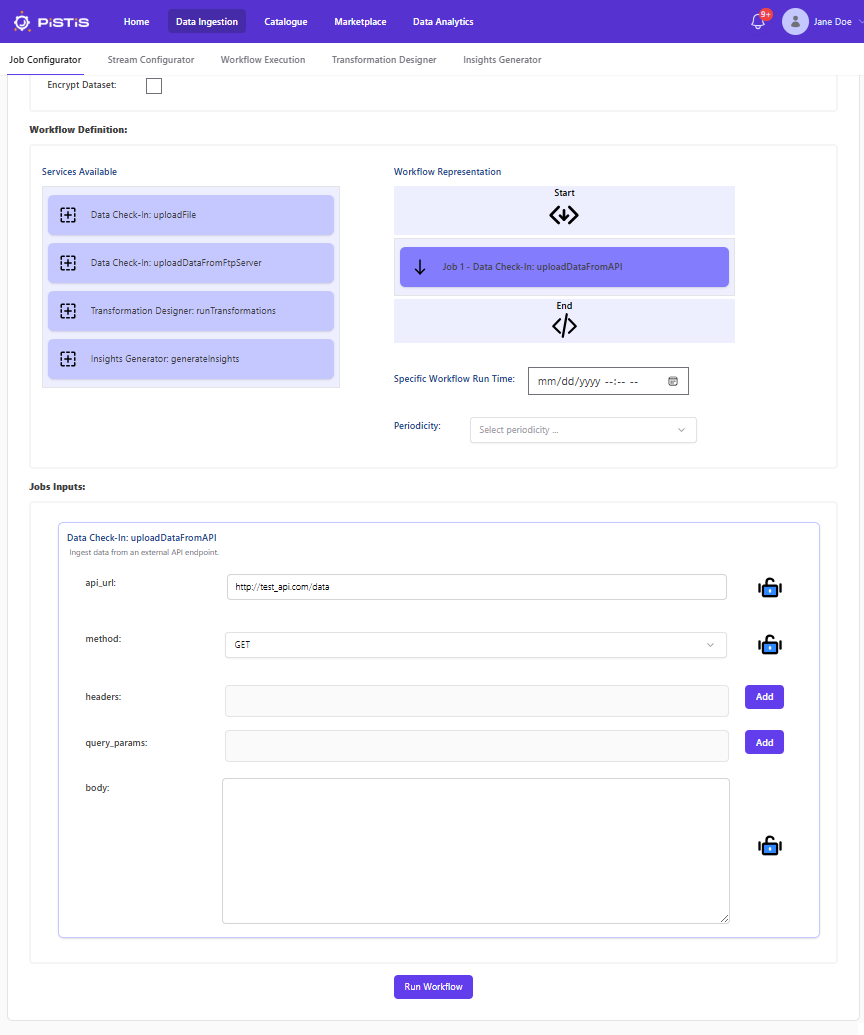Click add icon for Transformation Designer: runTransformations
This screenshot has height=1035, width=864.
click(68, 311)
